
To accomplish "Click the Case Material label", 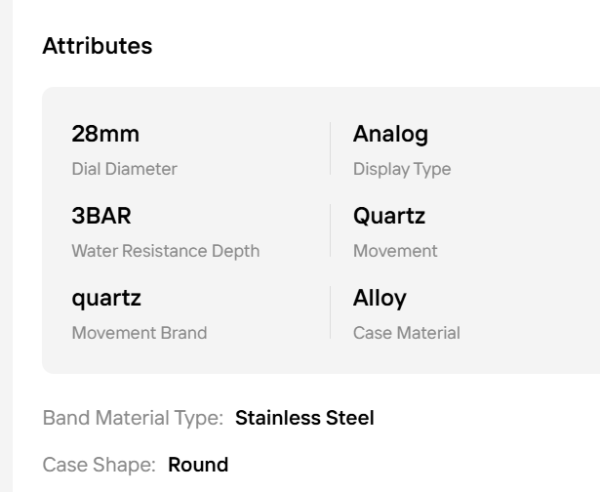I will click(x=406, y=333).
